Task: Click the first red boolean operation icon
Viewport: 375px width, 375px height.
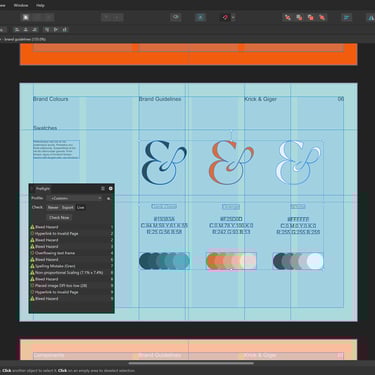Action: [288, 17]
